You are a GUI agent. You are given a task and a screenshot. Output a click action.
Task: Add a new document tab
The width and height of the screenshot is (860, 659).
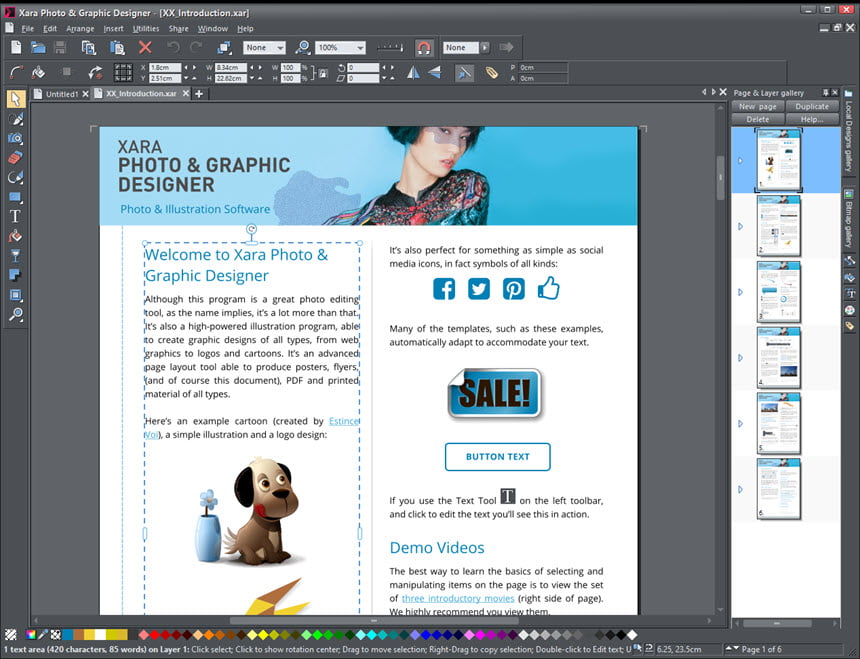point(199,94)
